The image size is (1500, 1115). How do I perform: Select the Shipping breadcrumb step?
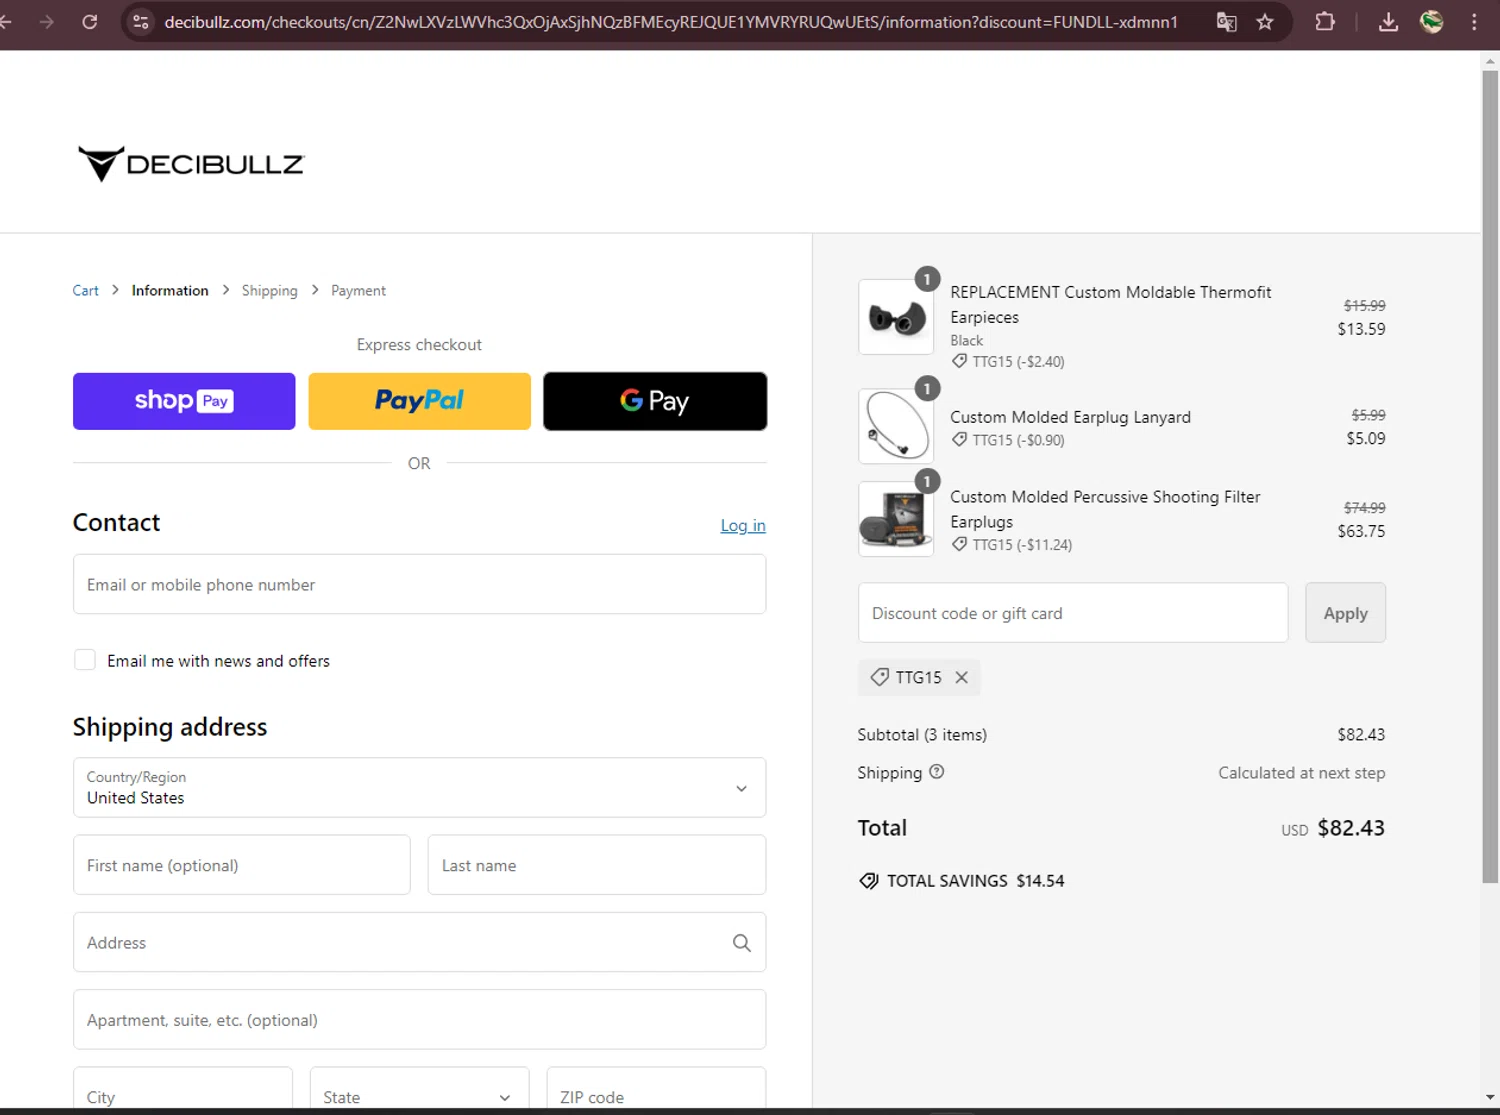point(270,291)
